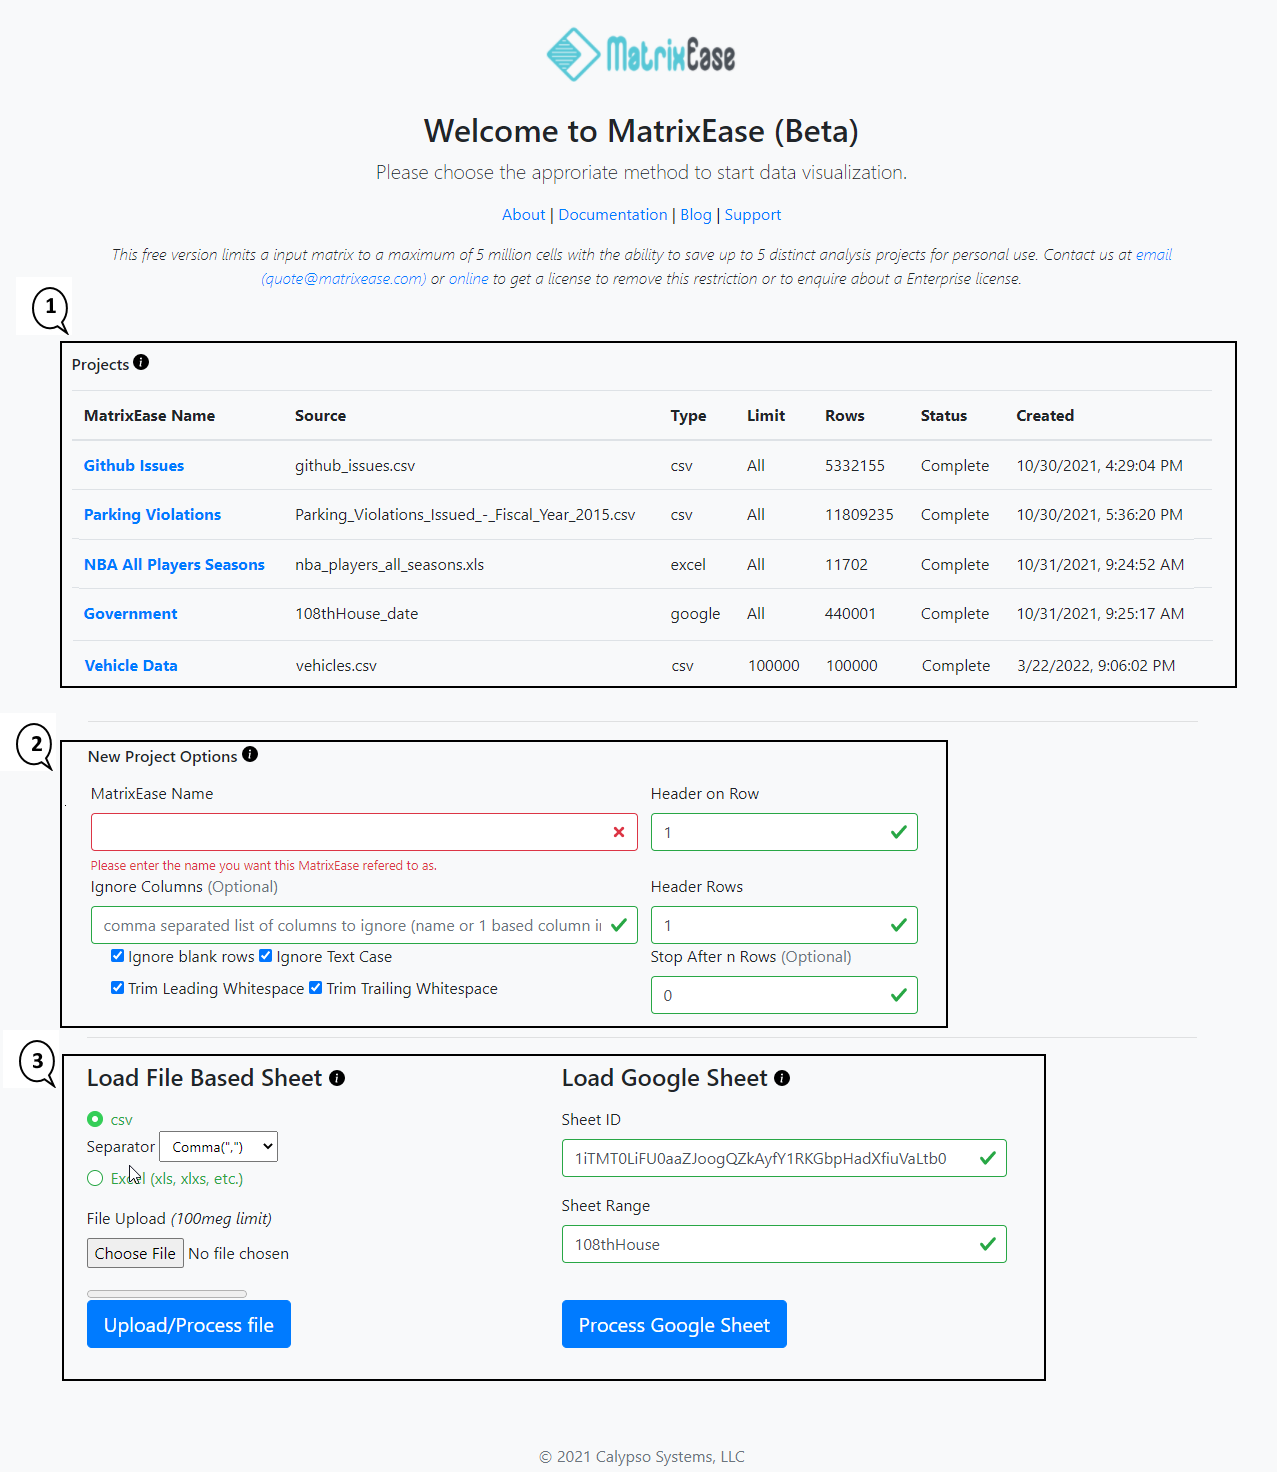Viewport: 1277px width, 1476px height.
Task: Click the file upload progress bar
Action: click(167, 1294)
